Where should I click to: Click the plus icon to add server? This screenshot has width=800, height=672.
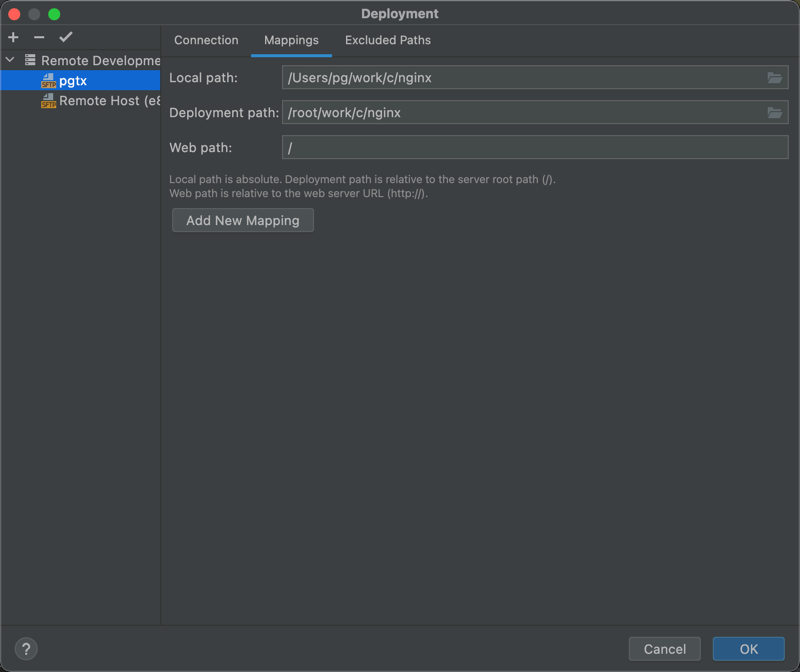click(13, 37)
